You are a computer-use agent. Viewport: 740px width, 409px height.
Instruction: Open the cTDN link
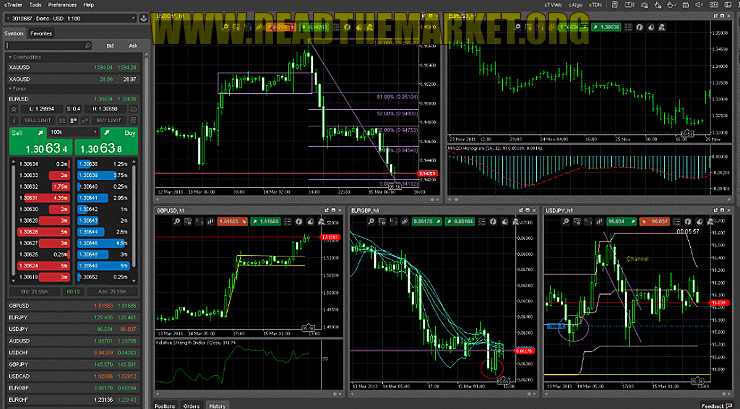(x=596, y=5)
